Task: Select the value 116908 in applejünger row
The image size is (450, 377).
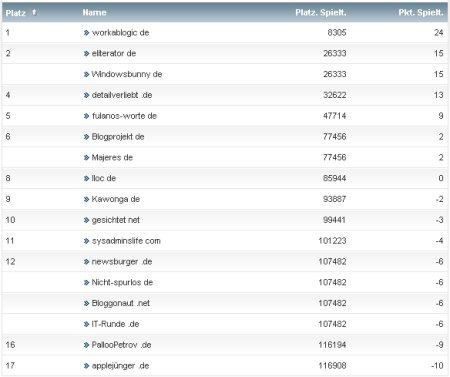Action: [x=332, y=366]
